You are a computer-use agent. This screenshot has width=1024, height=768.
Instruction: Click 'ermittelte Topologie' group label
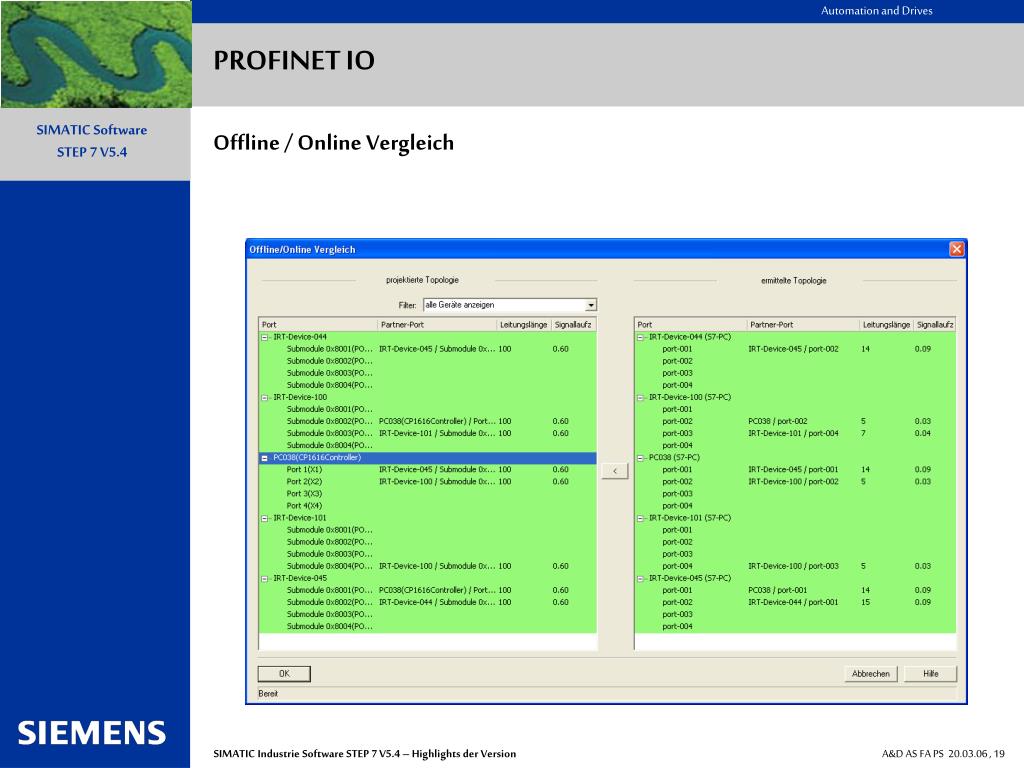793,281
